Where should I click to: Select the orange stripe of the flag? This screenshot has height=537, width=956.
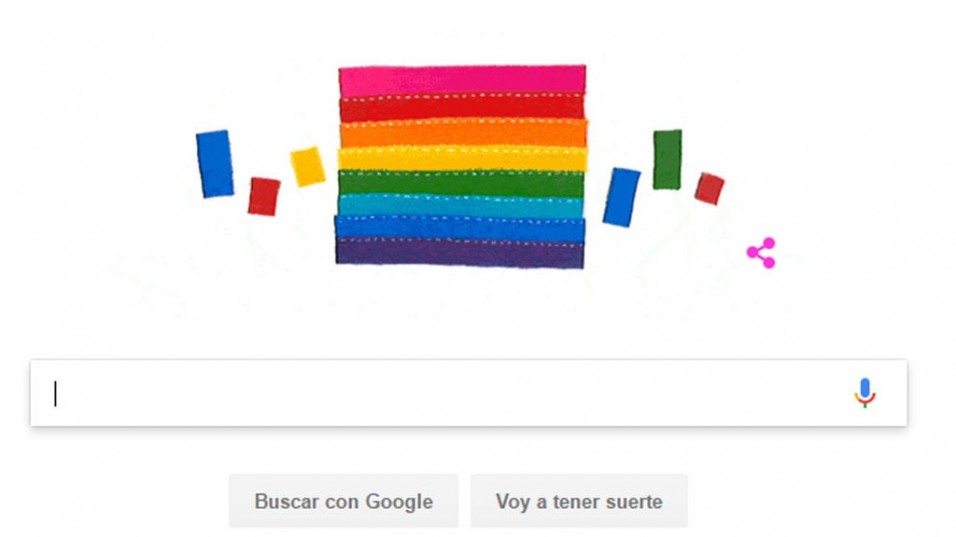tap(463, 134)
